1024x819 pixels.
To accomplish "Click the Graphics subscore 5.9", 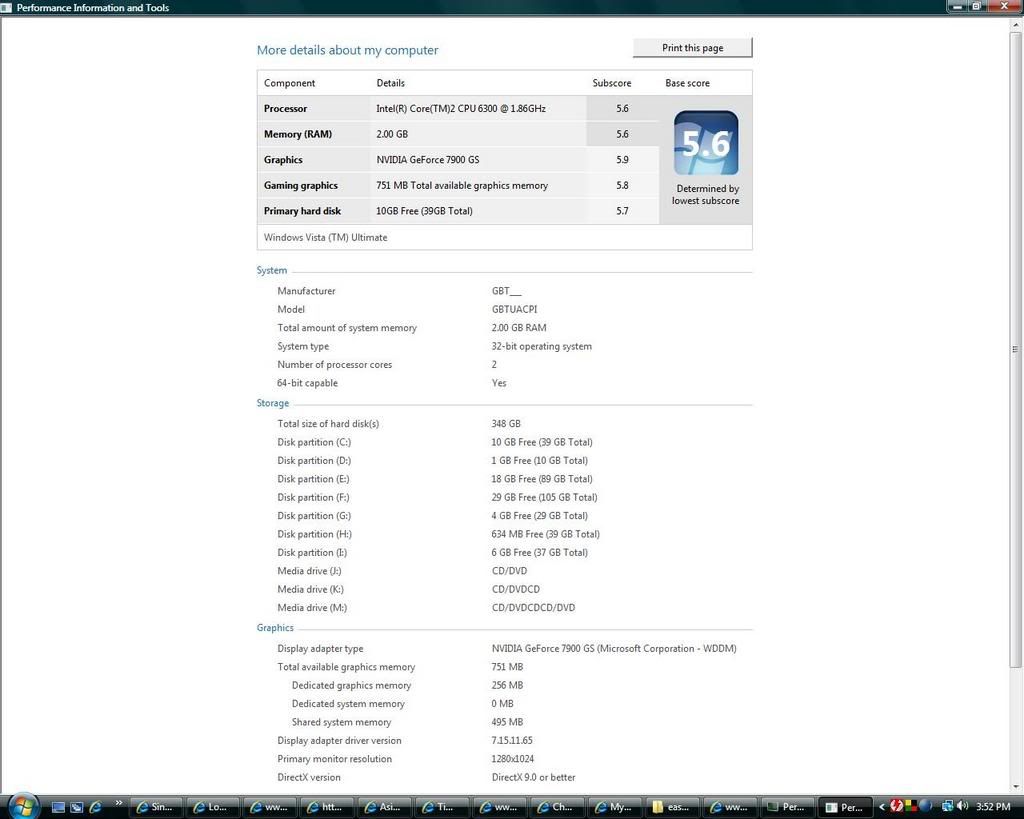I will point(622,159).
